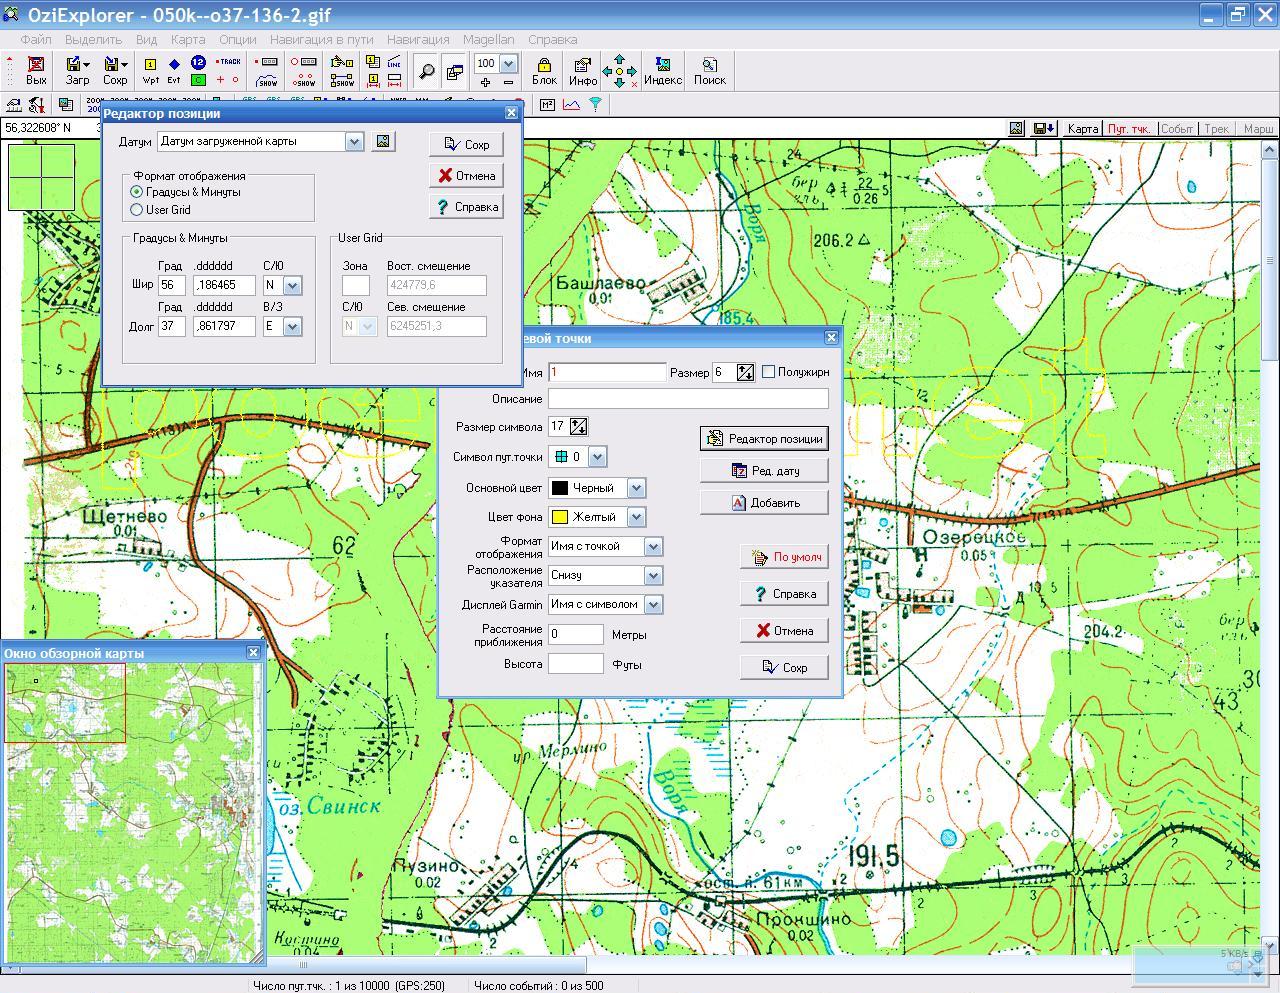
Task: Click the M² area calculation icon
Action: coord(548,104)
